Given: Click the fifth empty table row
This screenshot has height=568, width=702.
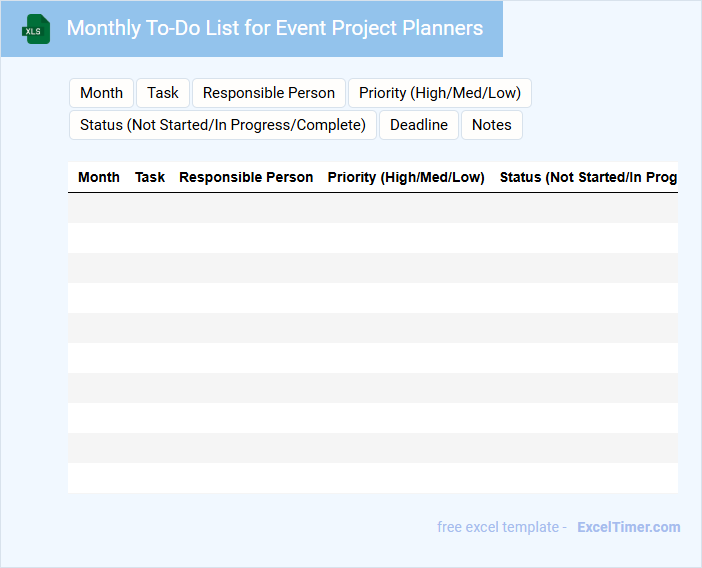Looking at the screenshot, I should coord(372,328).
